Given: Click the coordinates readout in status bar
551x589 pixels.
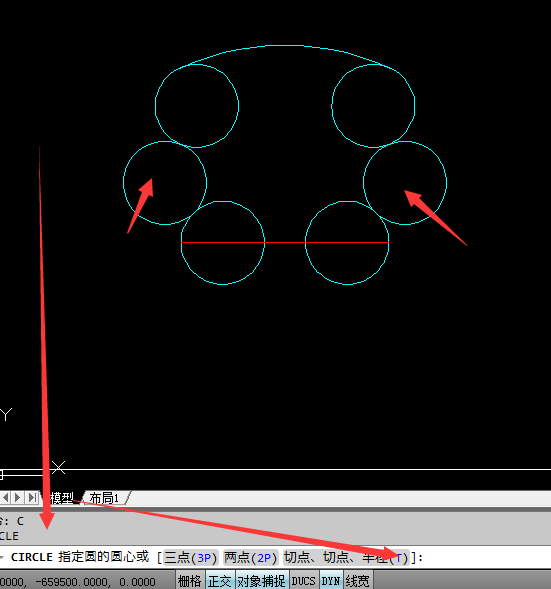Looking at the screenshot, I should coord(78,582).
